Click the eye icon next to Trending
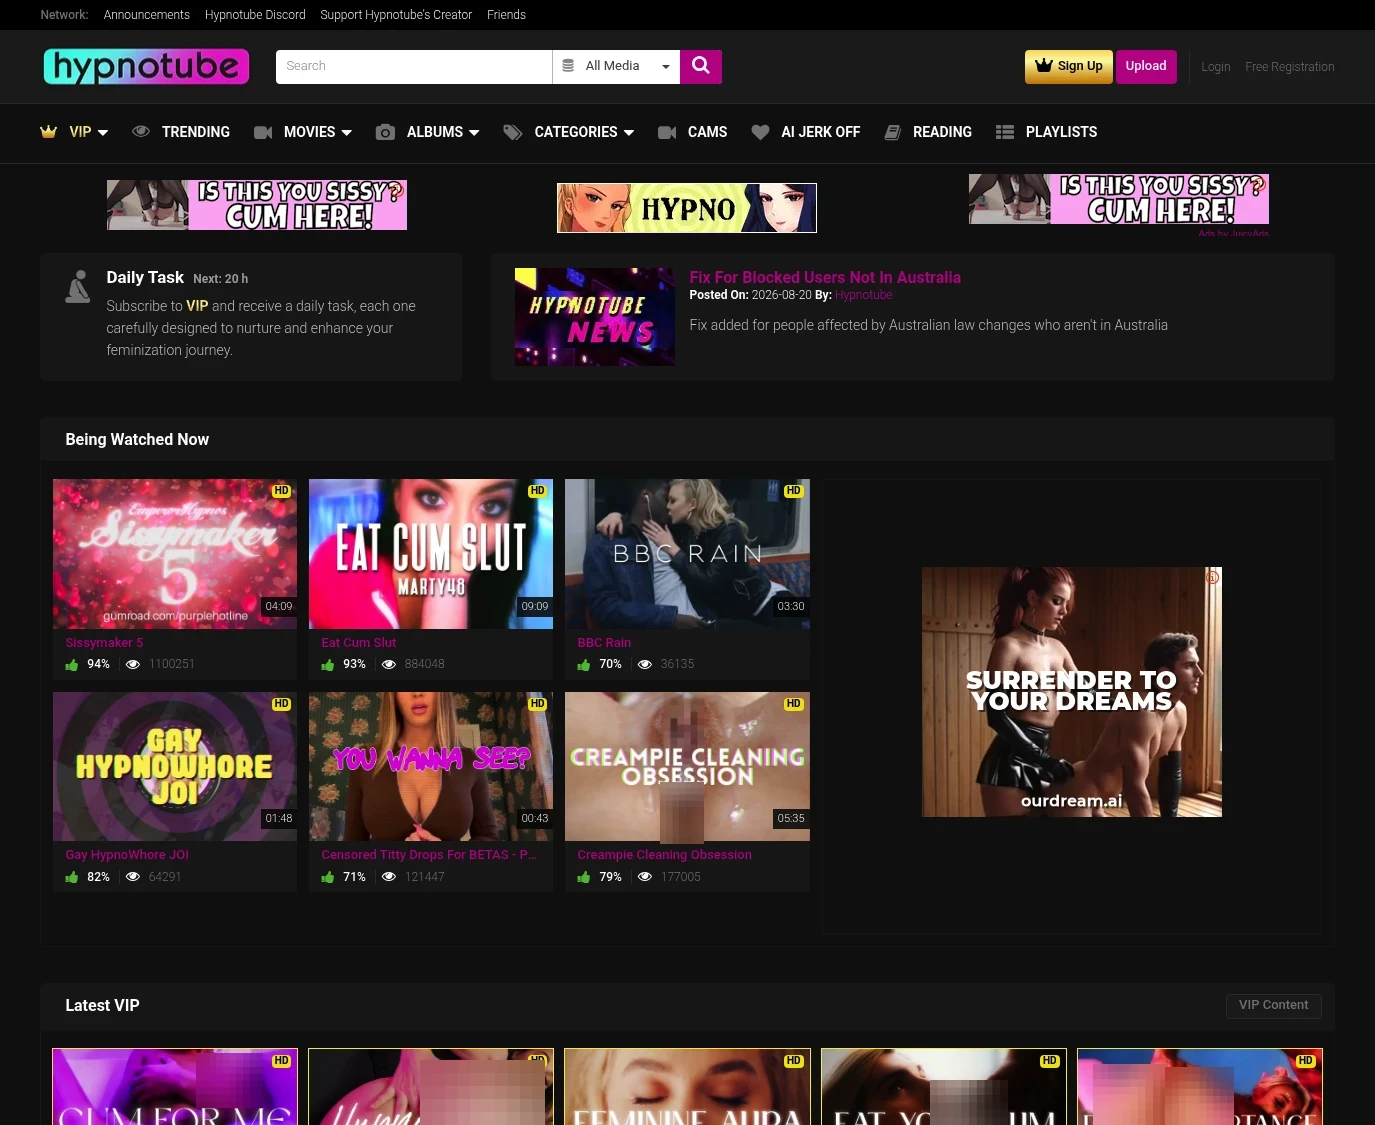This screenshot has width=1375, height=1125. [141, 132]
